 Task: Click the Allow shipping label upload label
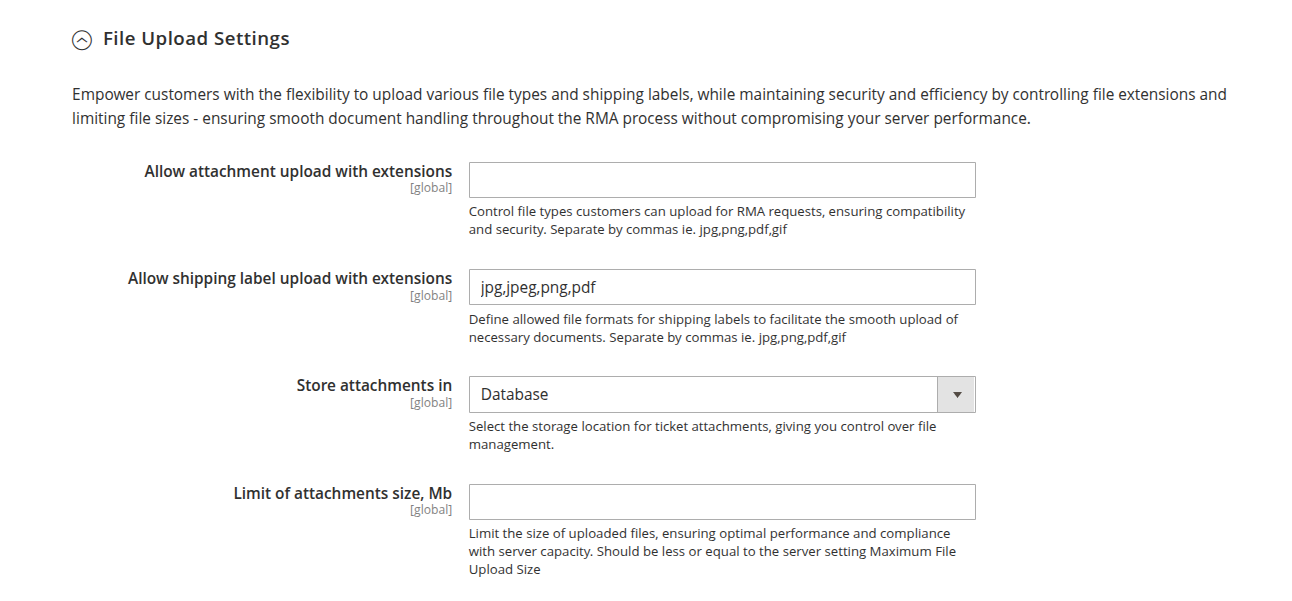tap(289, 278)
